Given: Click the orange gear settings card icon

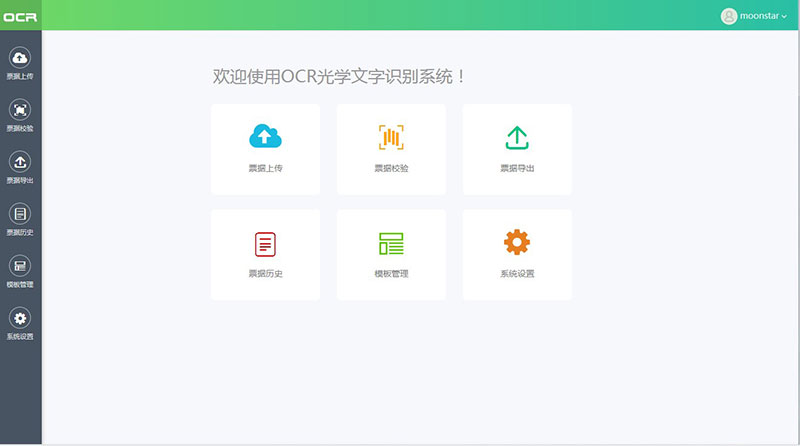Looking at the screenshot, I should [517, 242].
